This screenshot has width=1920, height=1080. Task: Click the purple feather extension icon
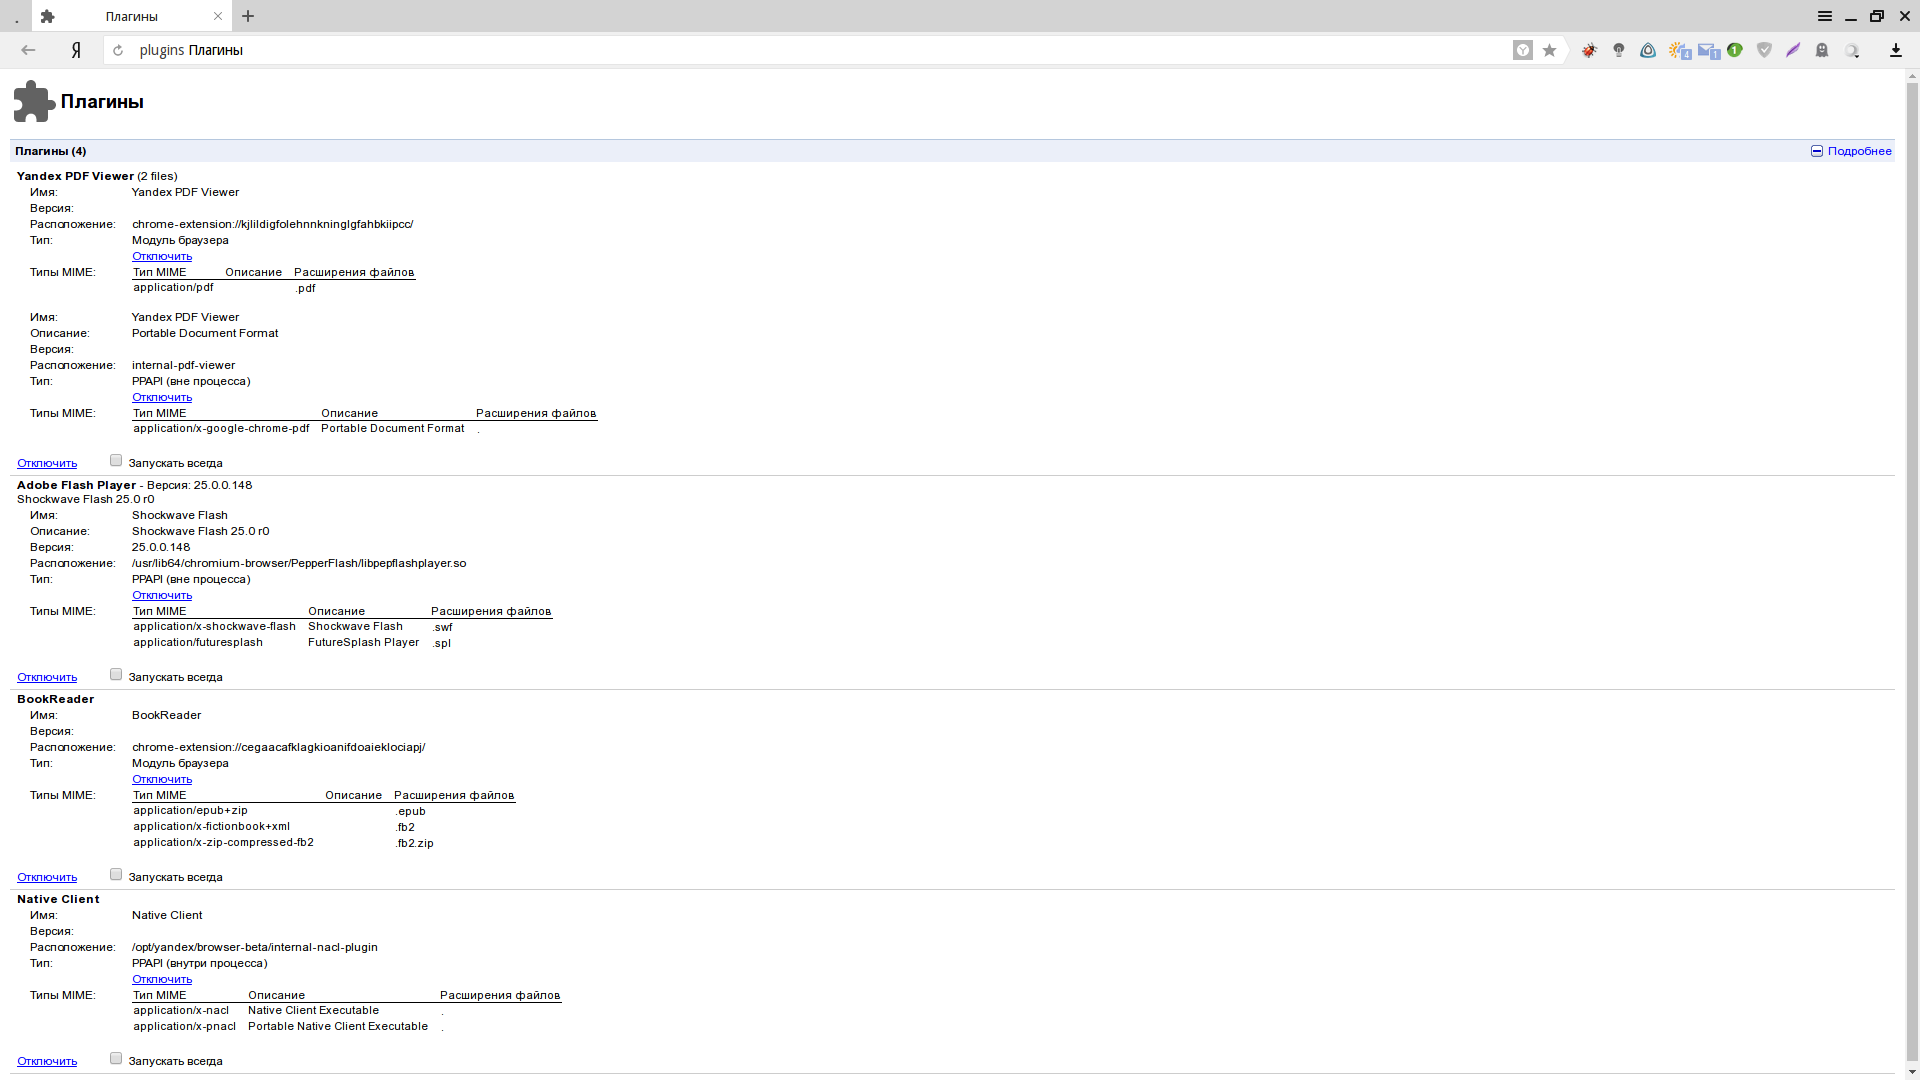click(1793, 50)
